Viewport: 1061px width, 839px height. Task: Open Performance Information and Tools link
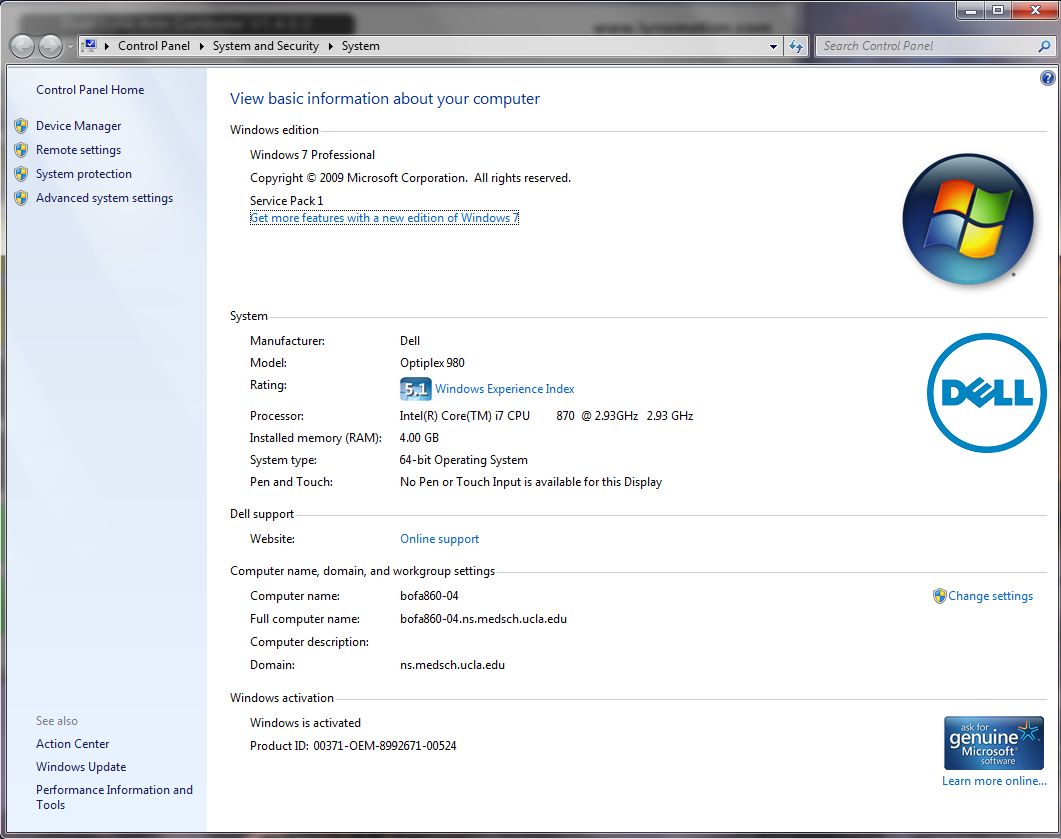(114, 797)
